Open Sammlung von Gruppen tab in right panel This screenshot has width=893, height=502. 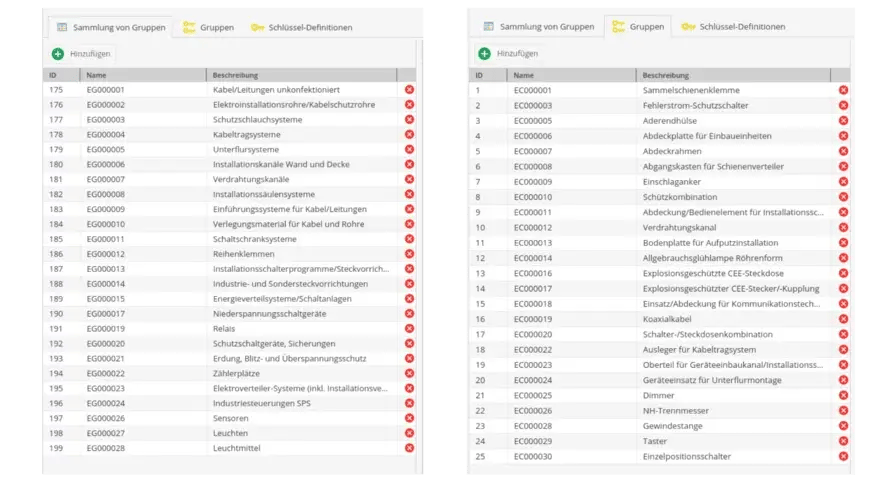click(x=538, y=26)
